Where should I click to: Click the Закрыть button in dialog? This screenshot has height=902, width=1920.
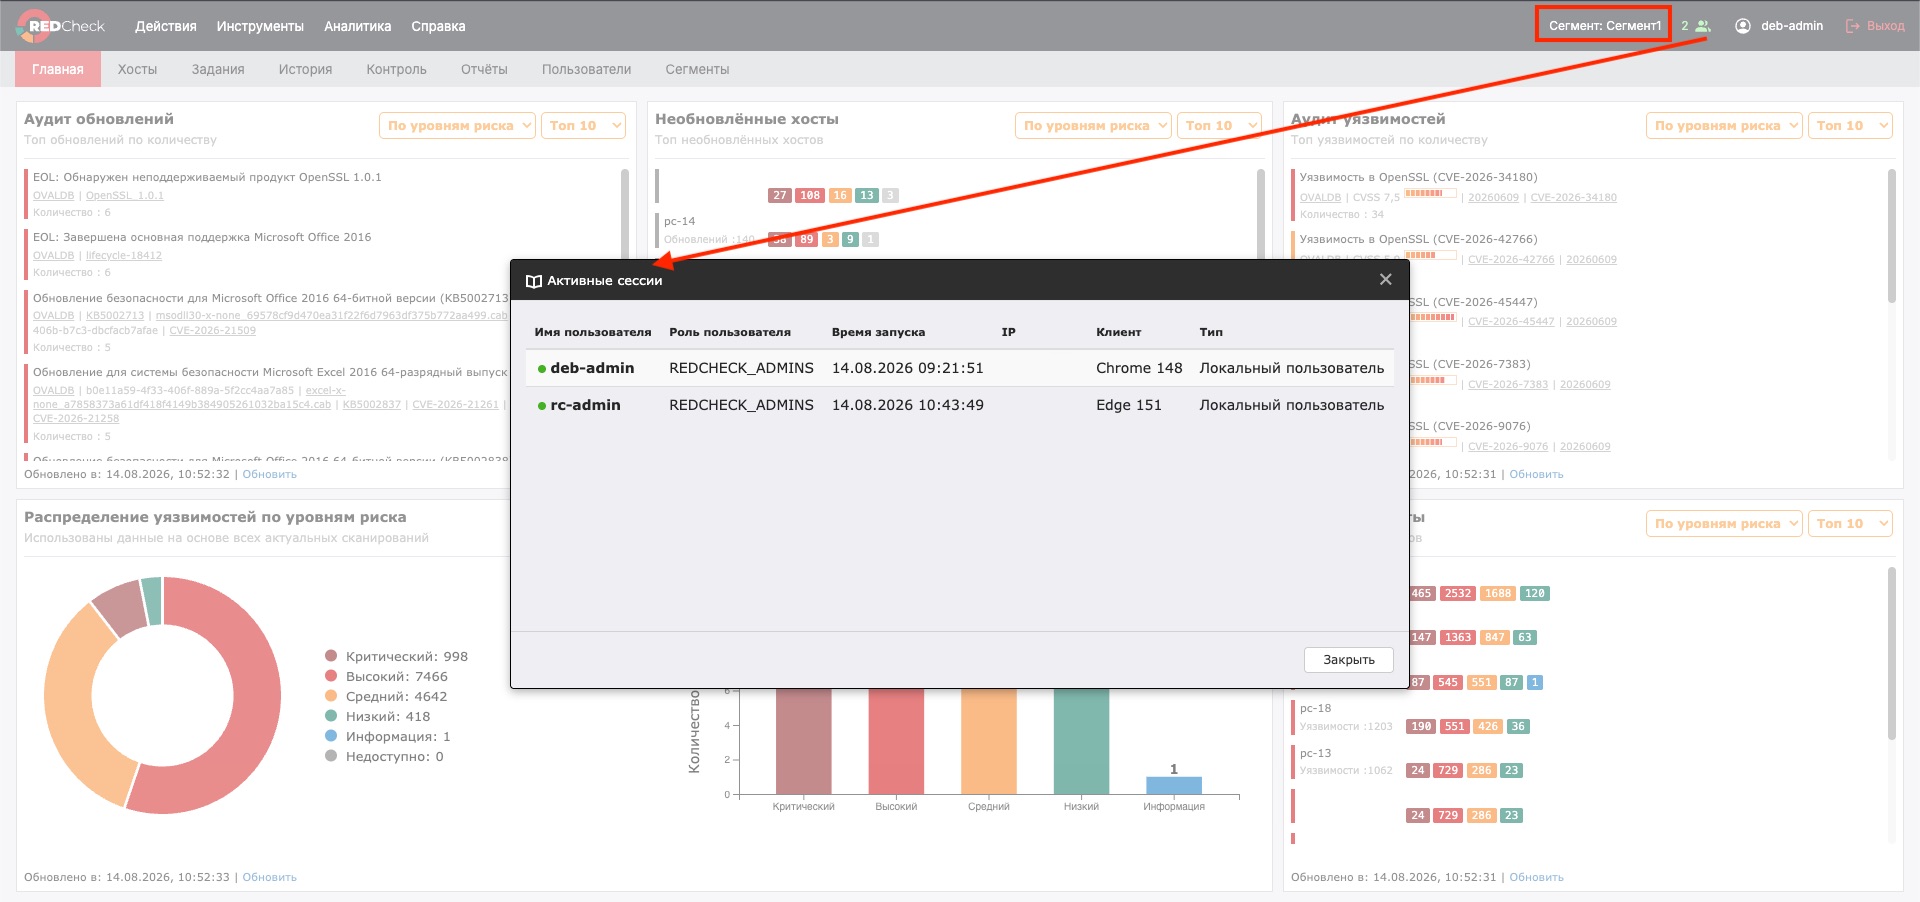click(x=1348, y=660)
